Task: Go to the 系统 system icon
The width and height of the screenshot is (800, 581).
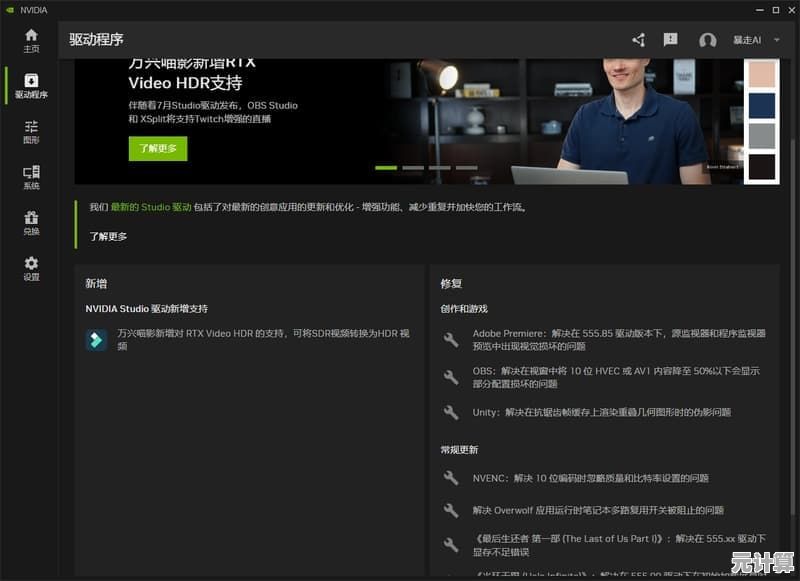Action: click(31, 177)
